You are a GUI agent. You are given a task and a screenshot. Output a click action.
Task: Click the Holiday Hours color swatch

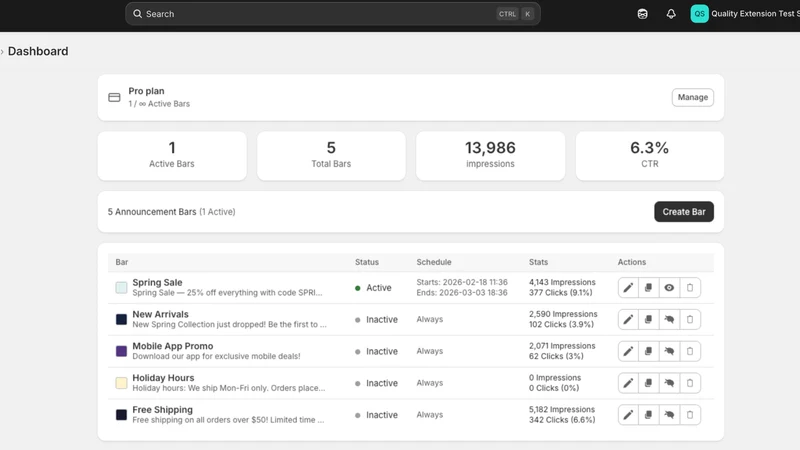click(x=121, y=383)
